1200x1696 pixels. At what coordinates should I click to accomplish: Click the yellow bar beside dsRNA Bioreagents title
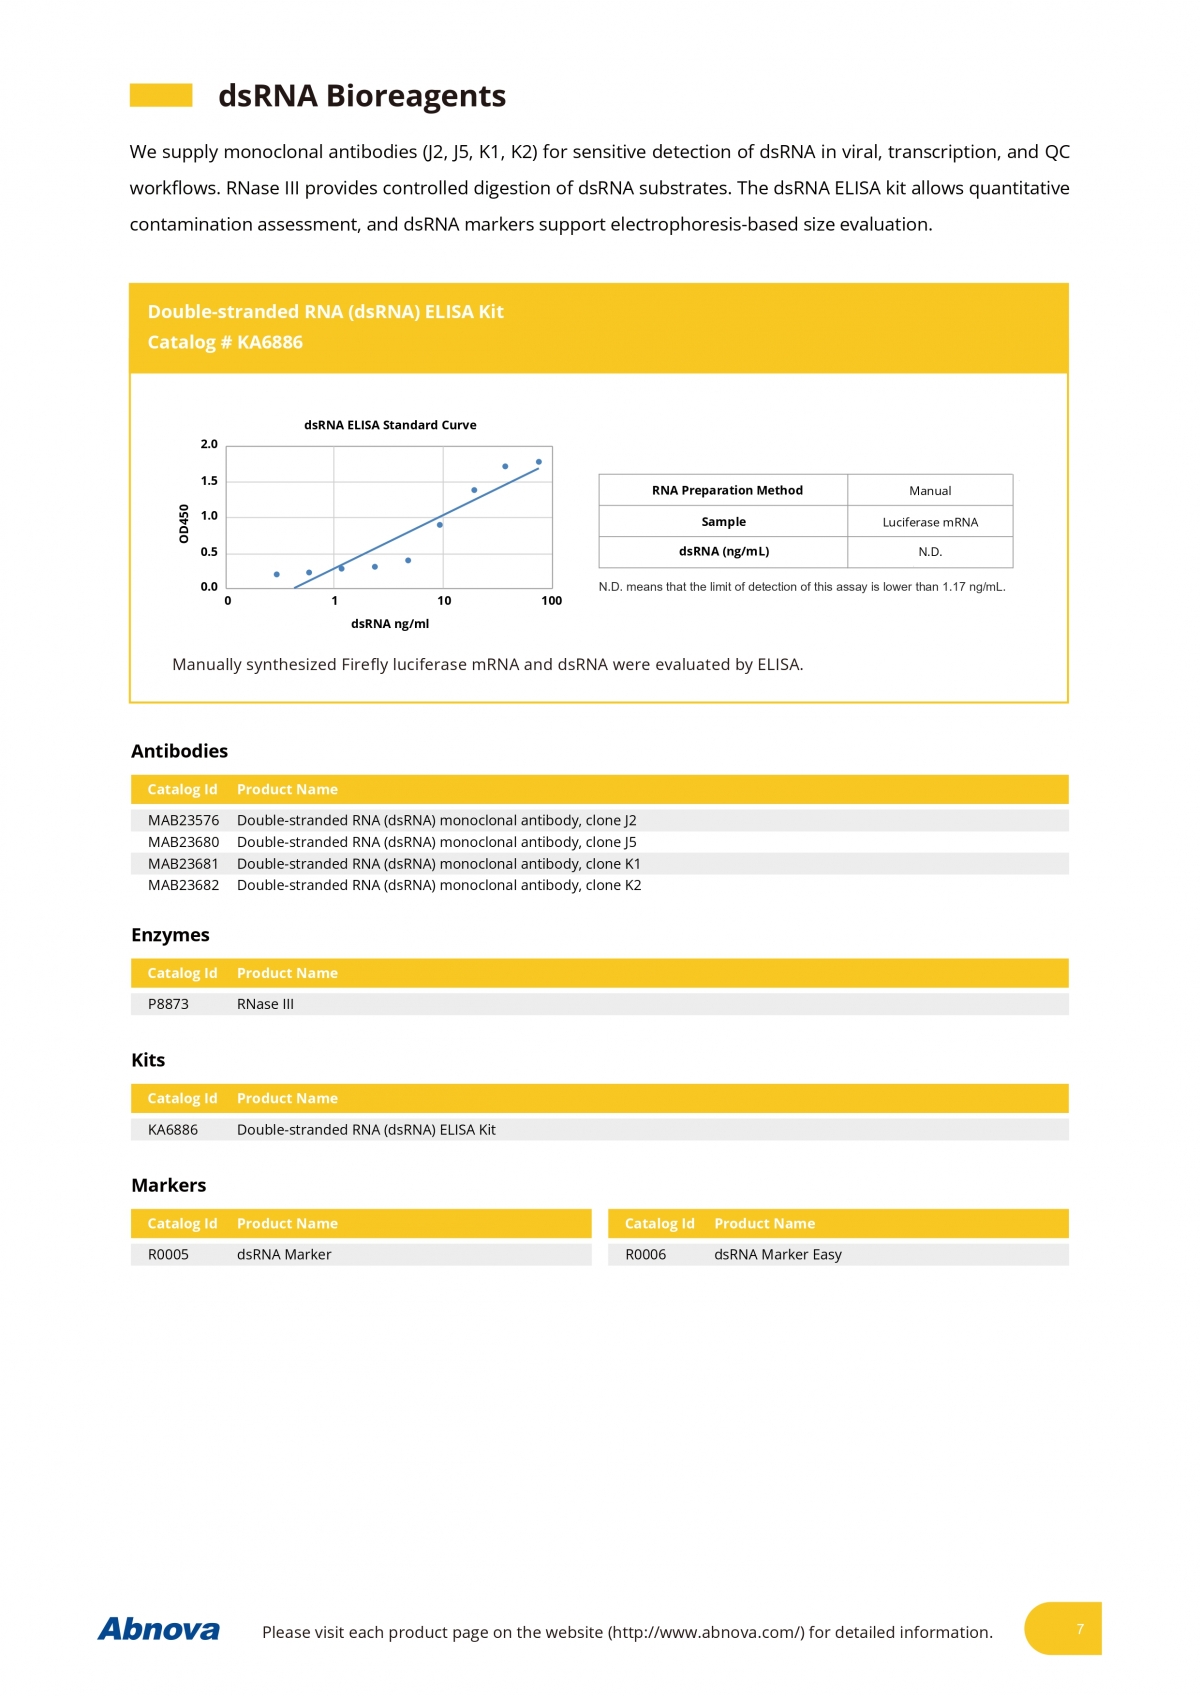point(161,95)
